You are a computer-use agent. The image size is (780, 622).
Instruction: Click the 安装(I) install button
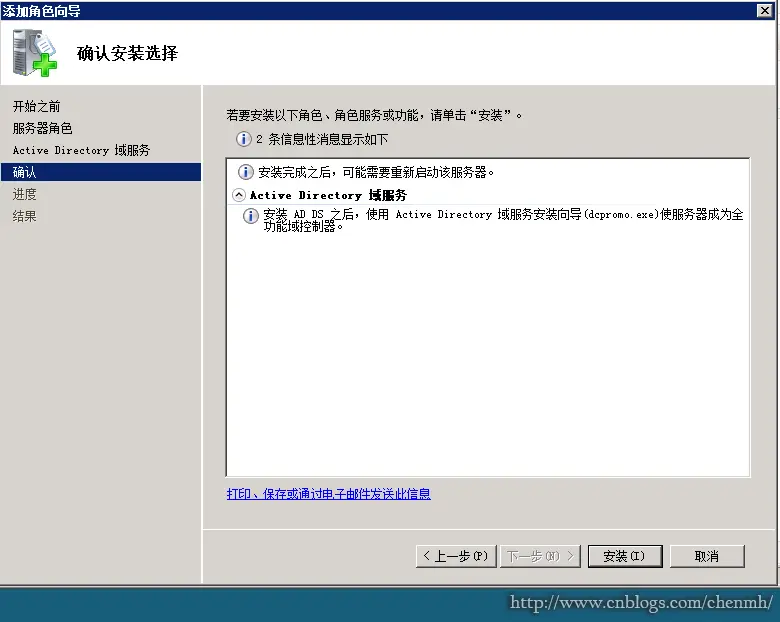click(625, 556)
